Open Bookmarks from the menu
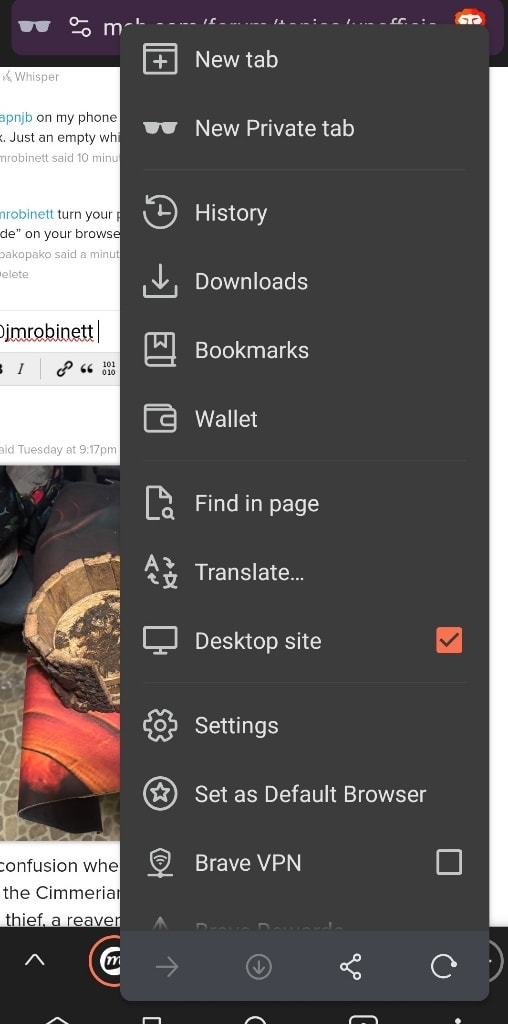 (304, 350)
